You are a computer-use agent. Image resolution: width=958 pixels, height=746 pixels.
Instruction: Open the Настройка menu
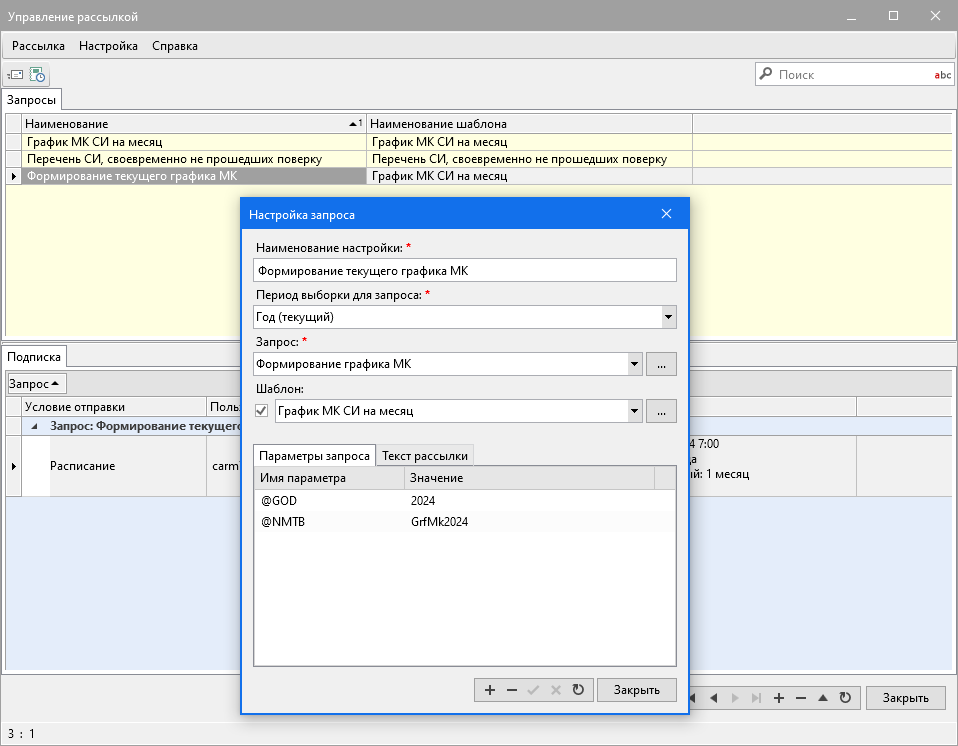(x=108, y=46)
